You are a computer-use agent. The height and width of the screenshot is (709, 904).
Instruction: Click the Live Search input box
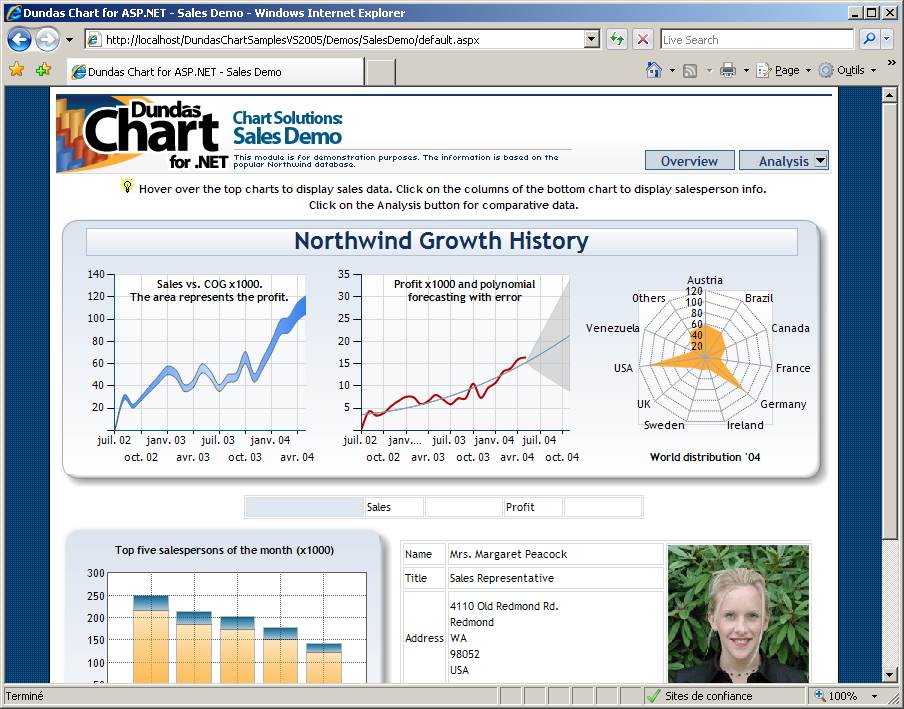tap(756, 40)
